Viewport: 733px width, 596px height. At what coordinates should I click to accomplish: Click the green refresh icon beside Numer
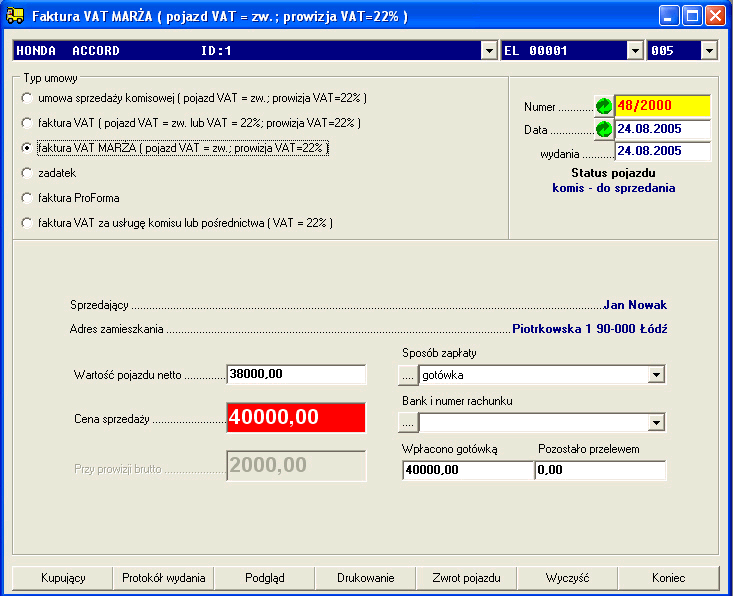coord(603,105)
